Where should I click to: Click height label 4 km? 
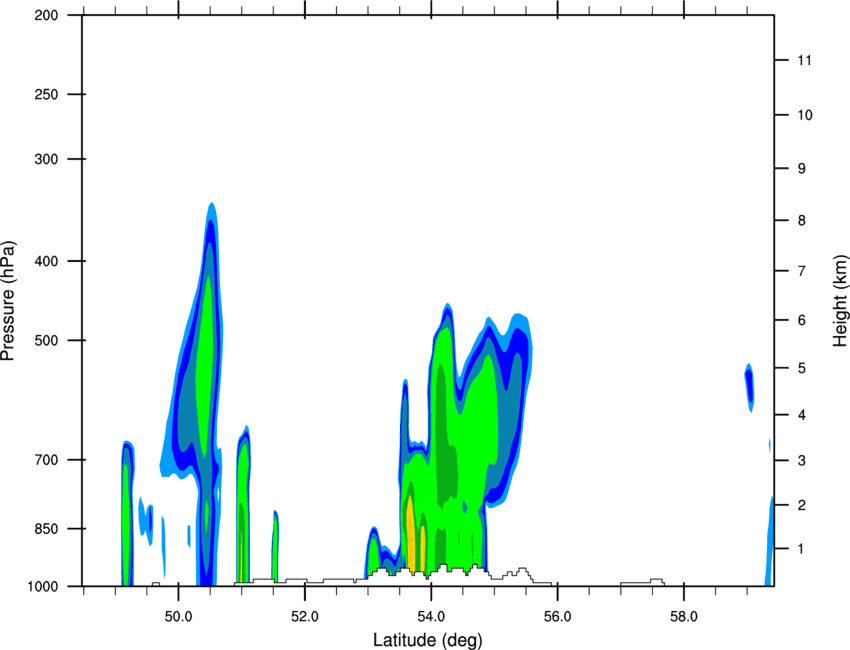click(801, 415)
